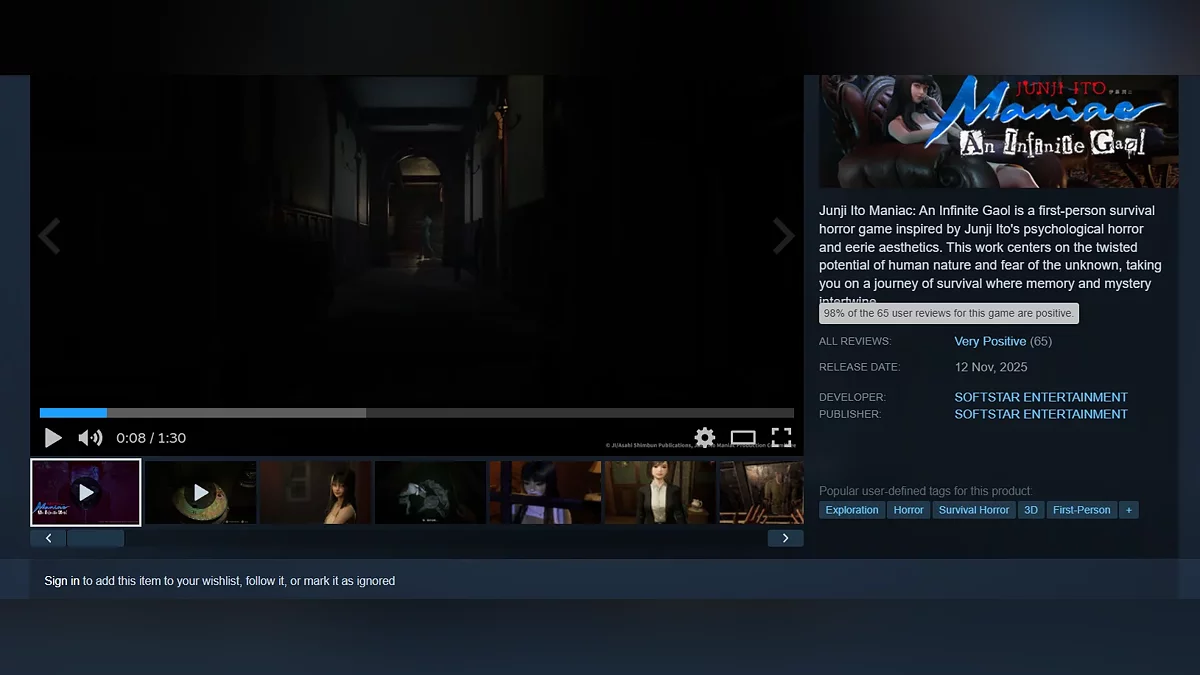Open the Exploration tag
Image resolution: width=1200 pixels, height=675 pixels.
[851, 510]
